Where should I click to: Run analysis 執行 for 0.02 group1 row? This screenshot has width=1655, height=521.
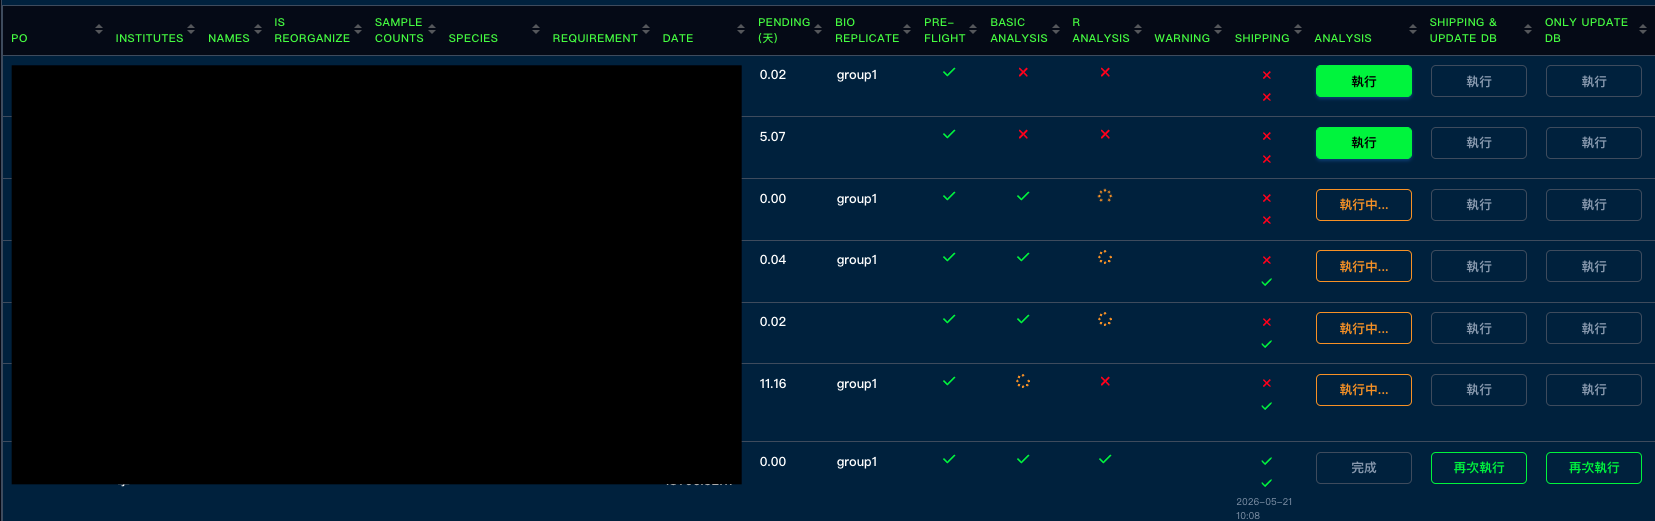click(1364, 81)
